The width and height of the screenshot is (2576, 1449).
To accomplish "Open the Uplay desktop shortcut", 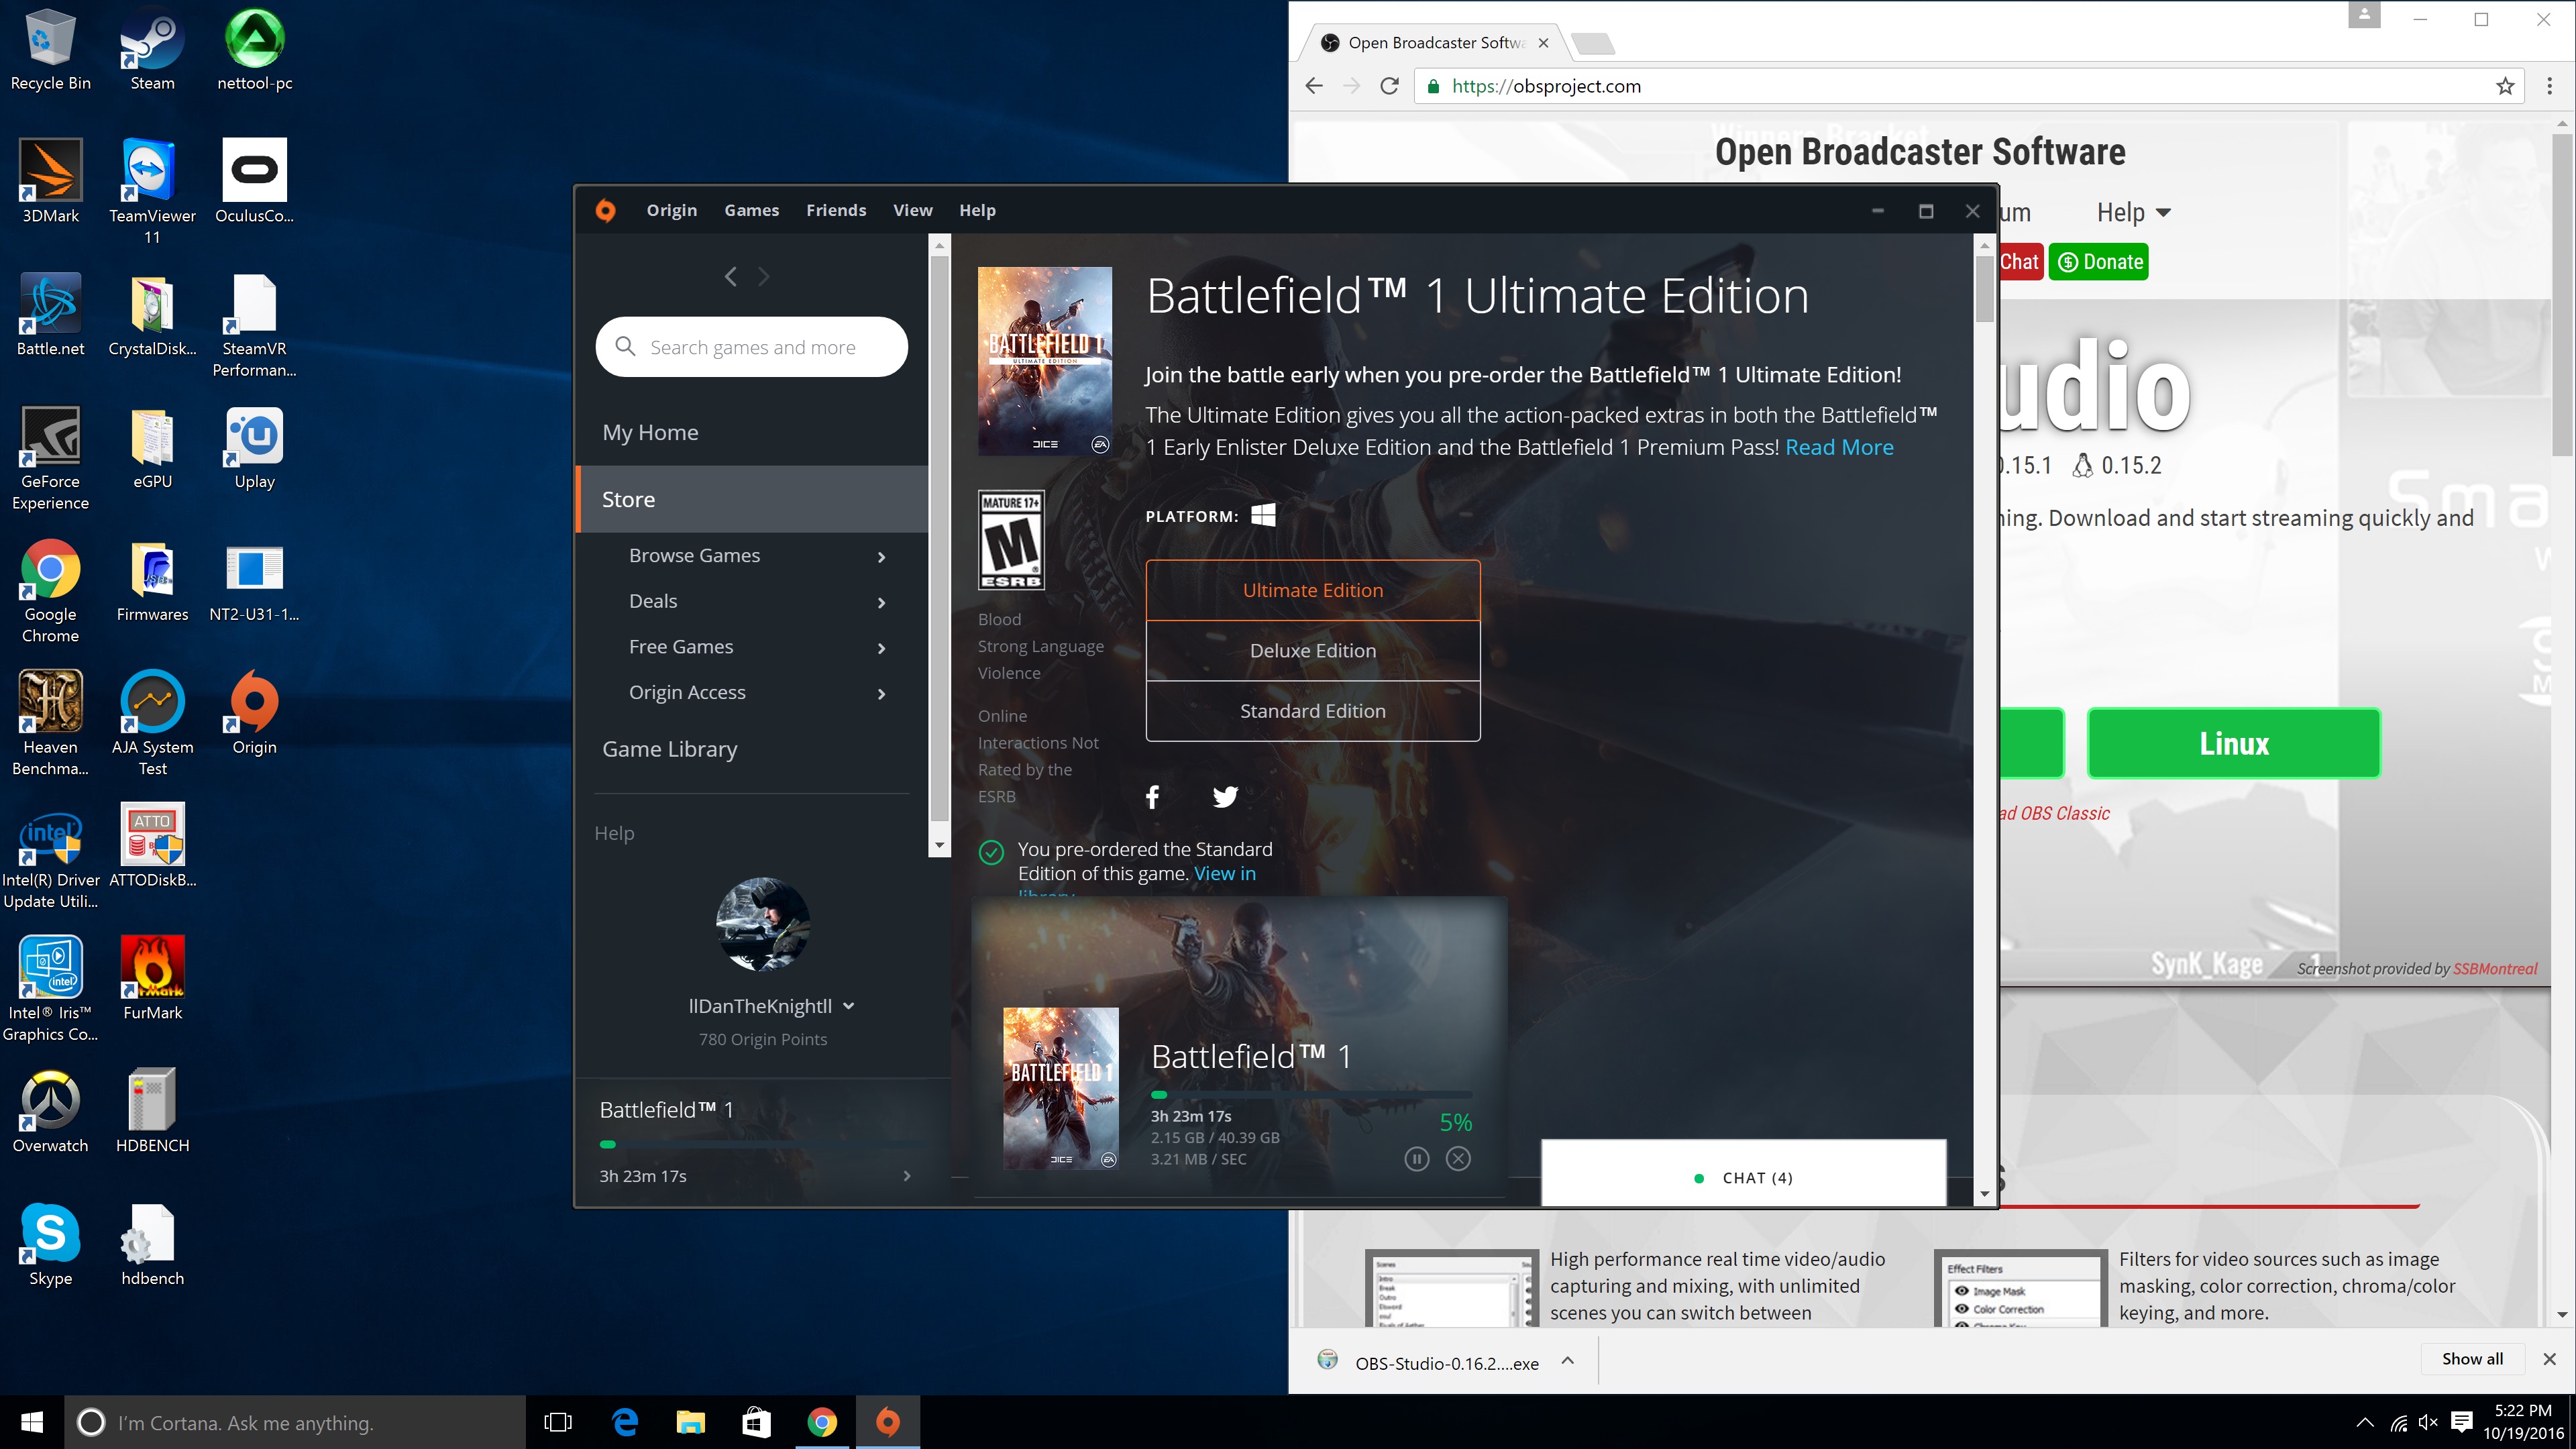I will [x=254, y=448].
